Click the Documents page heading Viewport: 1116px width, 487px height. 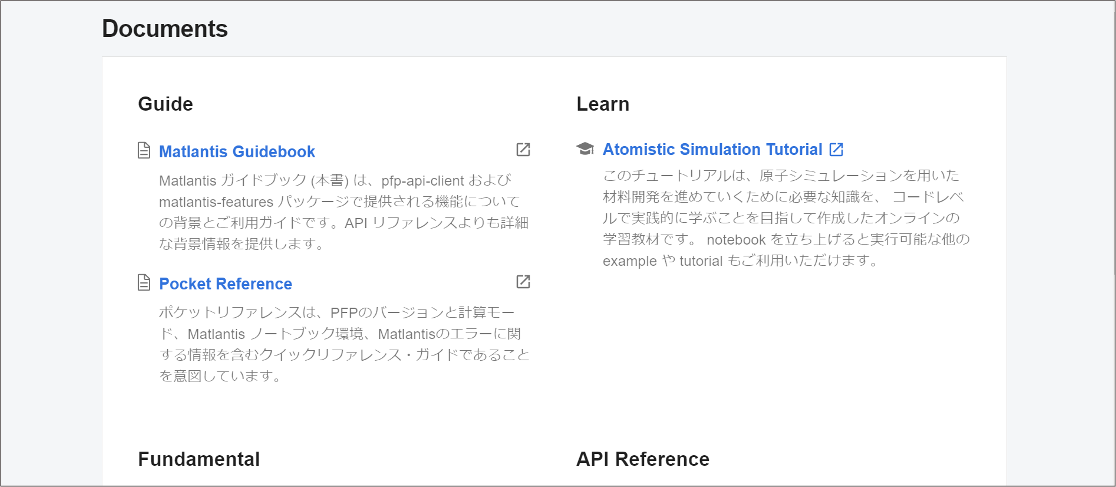(x=165, y=29)
